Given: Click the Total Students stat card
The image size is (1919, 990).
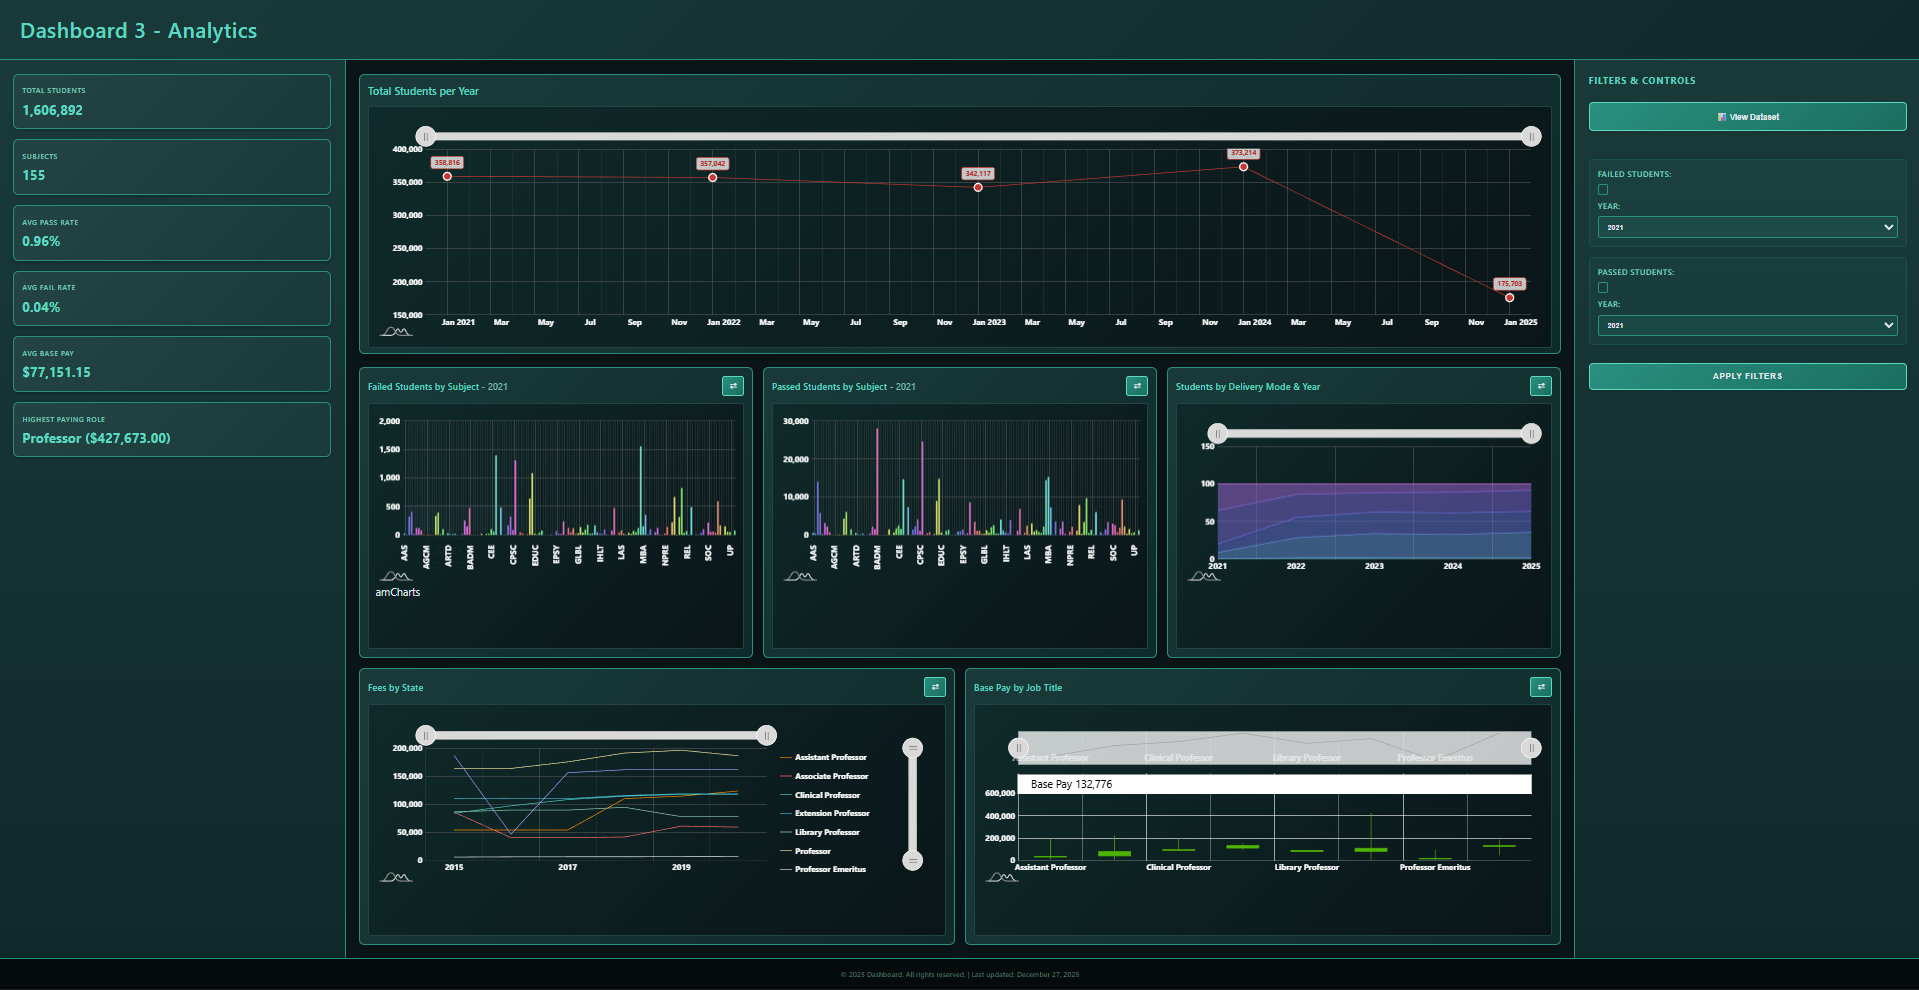Looking at the screenshot, I should 172,101.
